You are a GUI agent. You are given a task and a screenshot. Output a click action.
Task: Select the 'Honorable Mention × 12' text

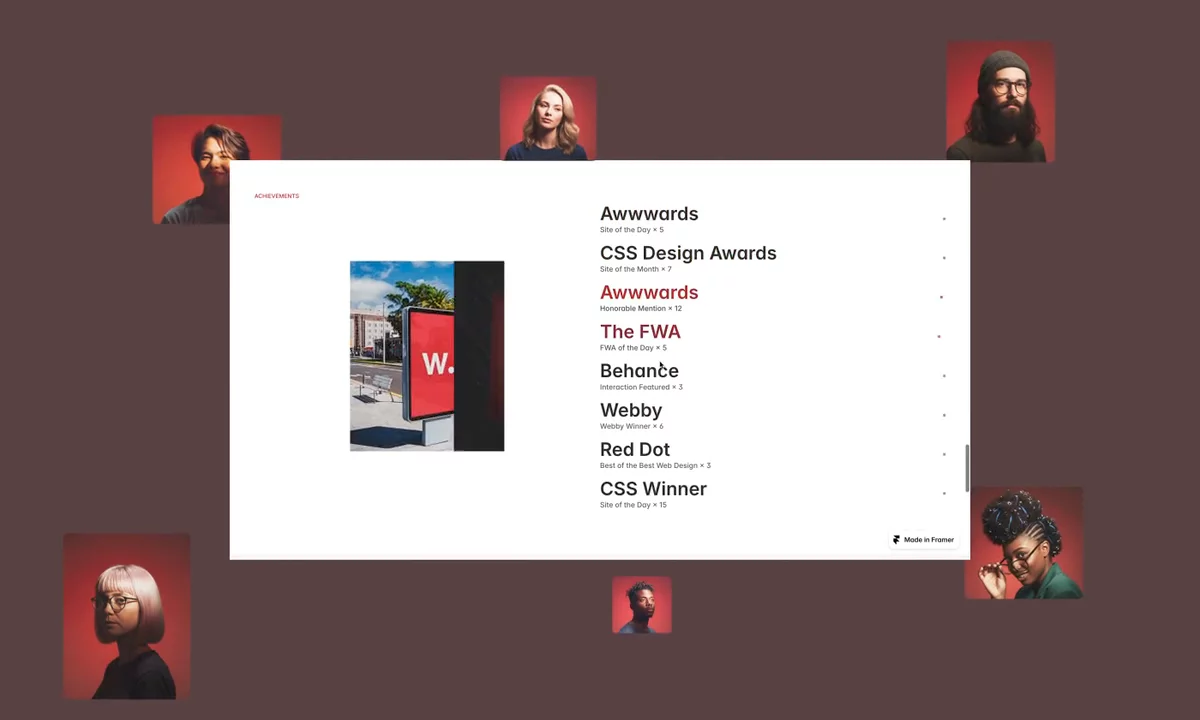pos(641,308)
